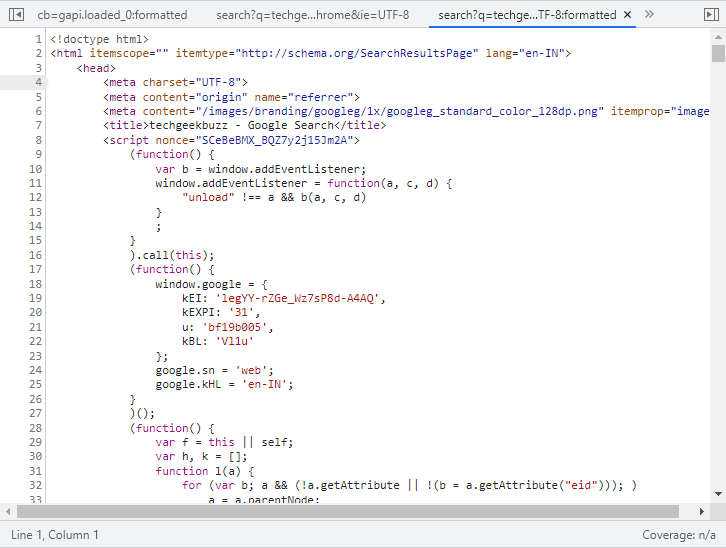Show the debugger sidebar panel
This screenshot has width=726, height=548.
coord(709,15)
